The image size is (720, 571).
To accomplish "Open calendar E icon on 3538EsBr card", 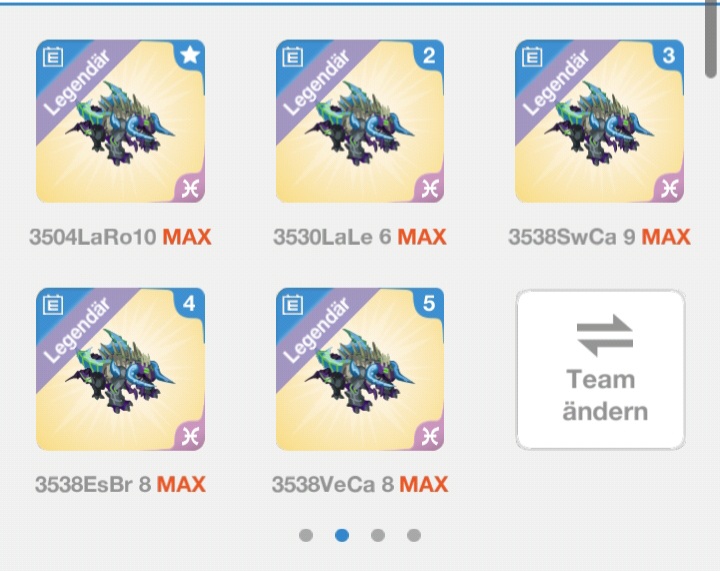I will [53, 305].
